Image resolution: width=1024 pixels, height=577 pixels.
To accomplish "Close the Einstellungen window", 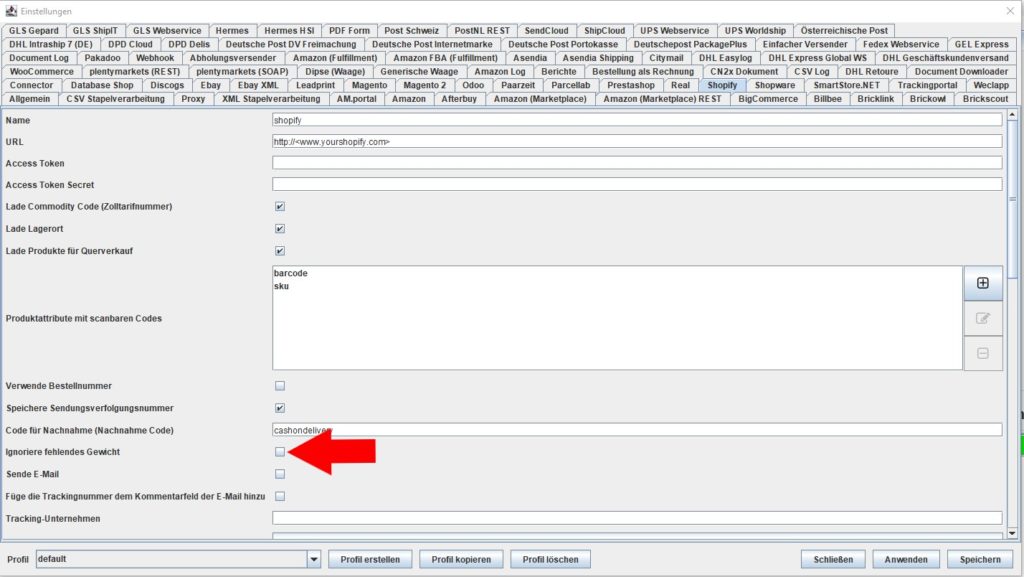I will coord(1010,11).
